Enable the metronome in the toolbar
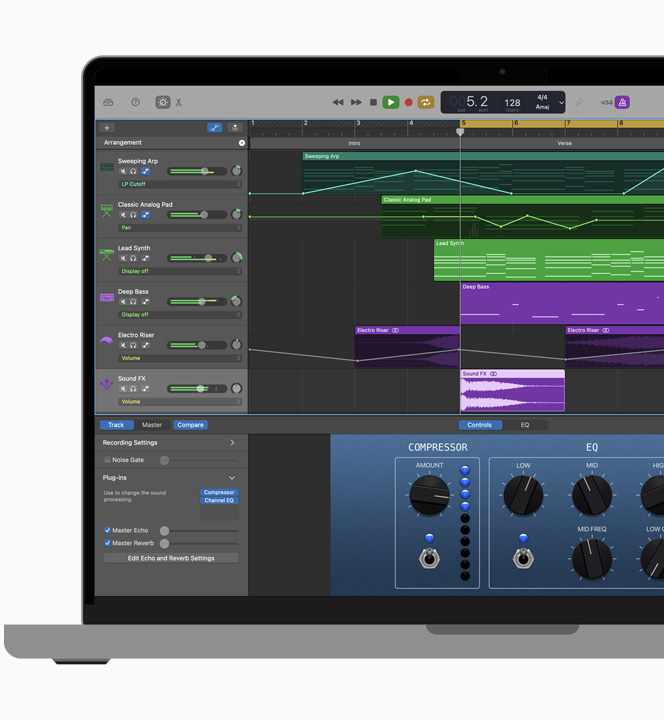 point(621,102)
